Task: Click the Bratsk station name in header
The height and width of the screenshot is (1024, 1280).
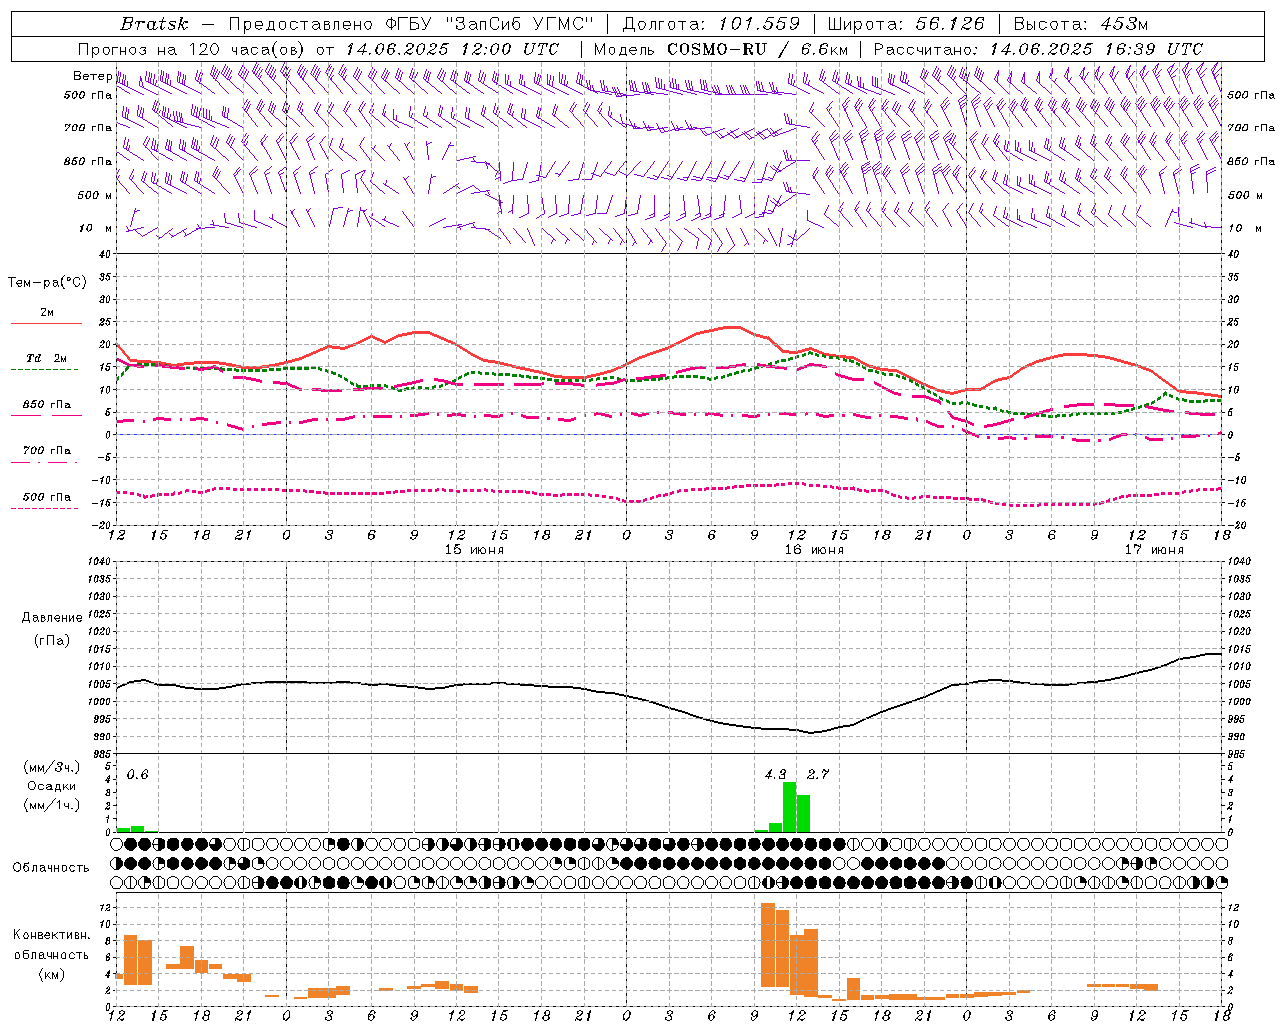Action: tap(154, 24)
